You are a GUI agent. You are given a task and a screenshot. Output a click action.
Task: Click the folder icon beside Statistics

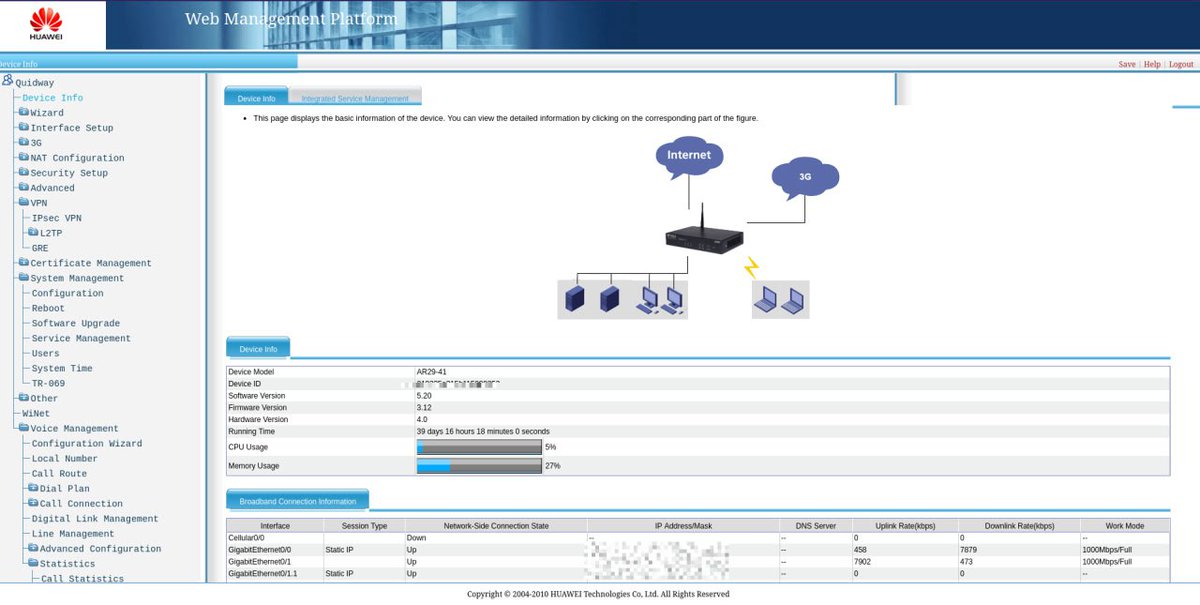[x=33, y=563]
